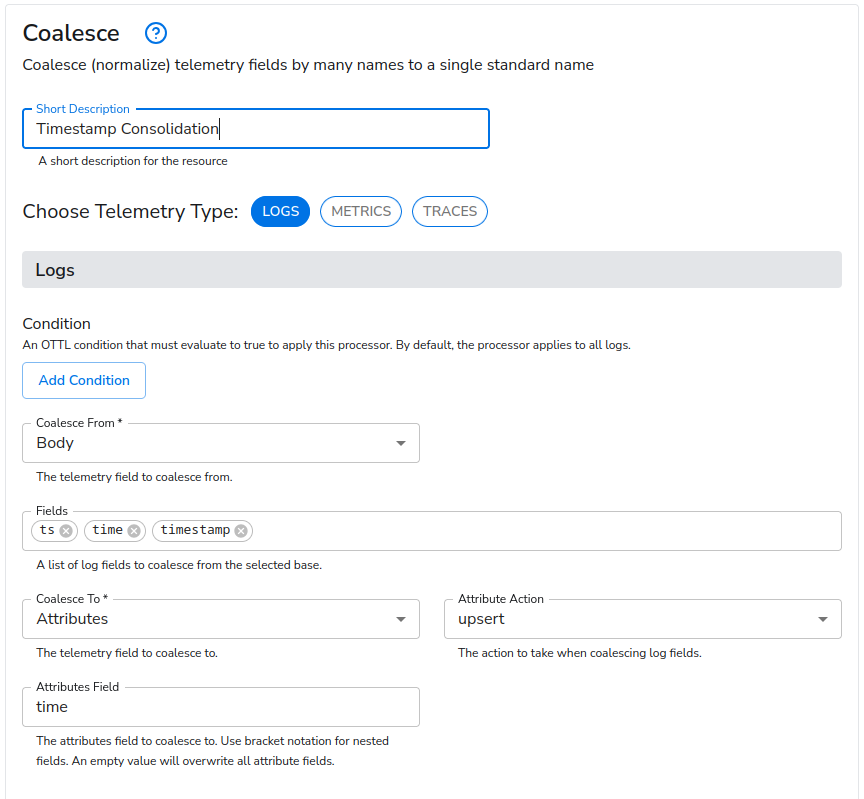Select the "ts" chip in Fields

[46, 531]
